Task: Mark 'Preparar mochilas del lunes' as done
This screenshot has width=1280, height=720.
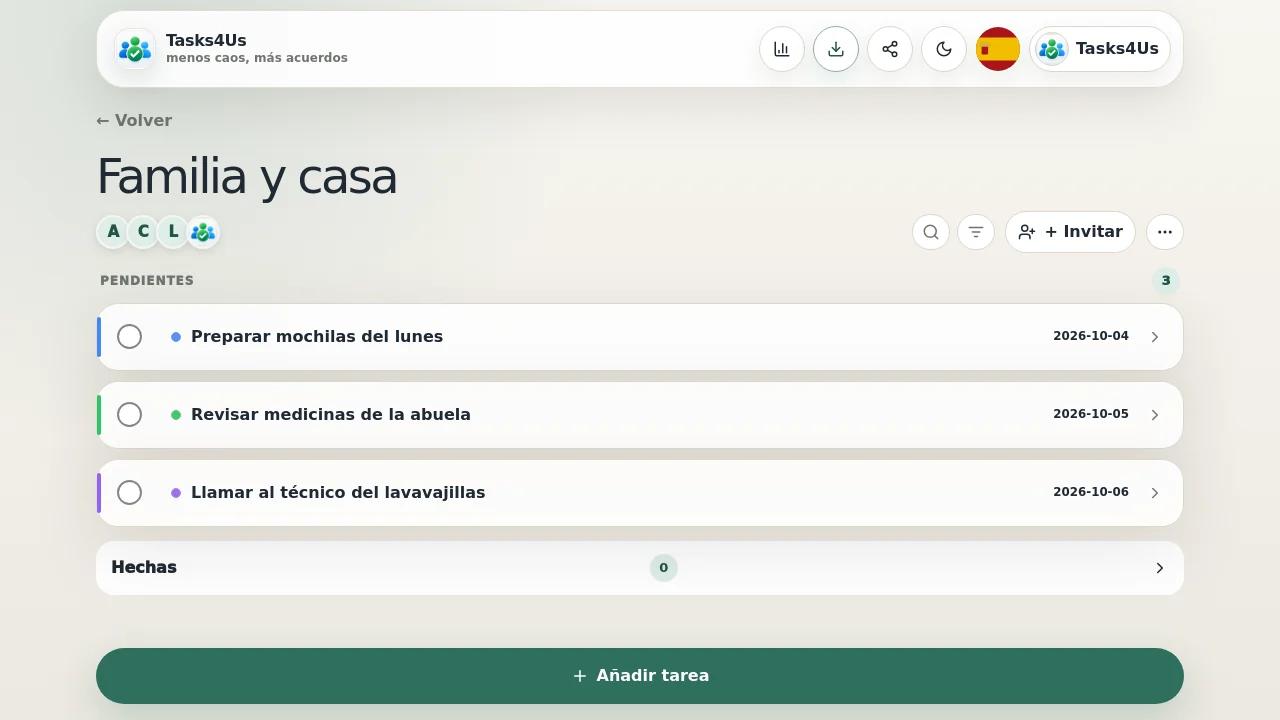Action: point(129,337)
